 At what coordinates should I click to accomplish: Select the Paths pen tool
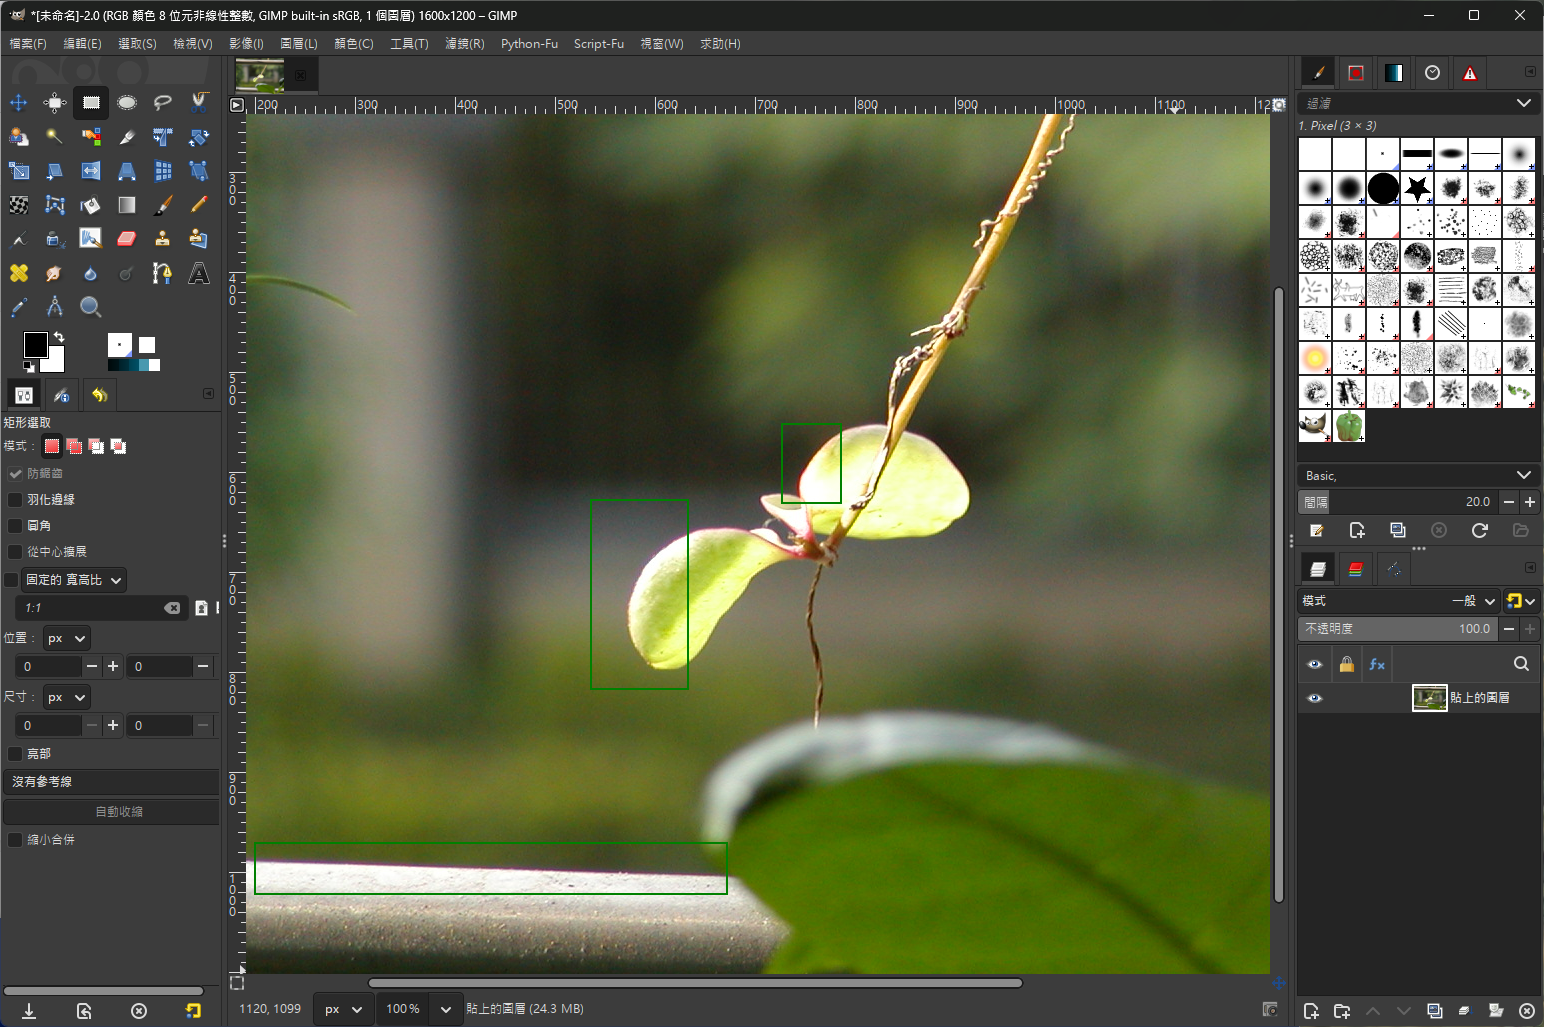pyautogui.click(x=163, y=272)
